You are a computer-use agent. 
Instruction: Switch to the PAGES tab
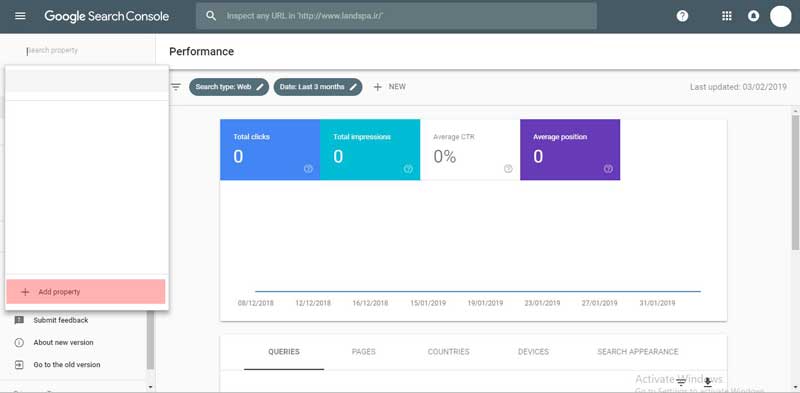click(363, 352)
